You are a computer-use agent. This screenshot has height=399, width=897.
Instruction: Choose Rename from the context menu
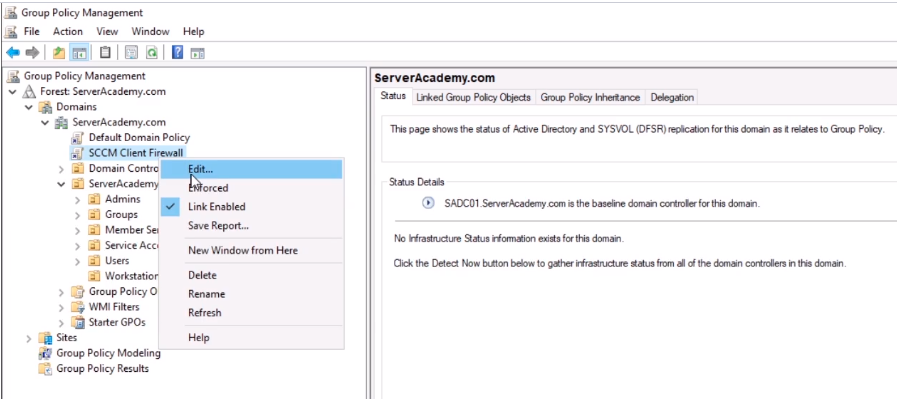(251, 294)
